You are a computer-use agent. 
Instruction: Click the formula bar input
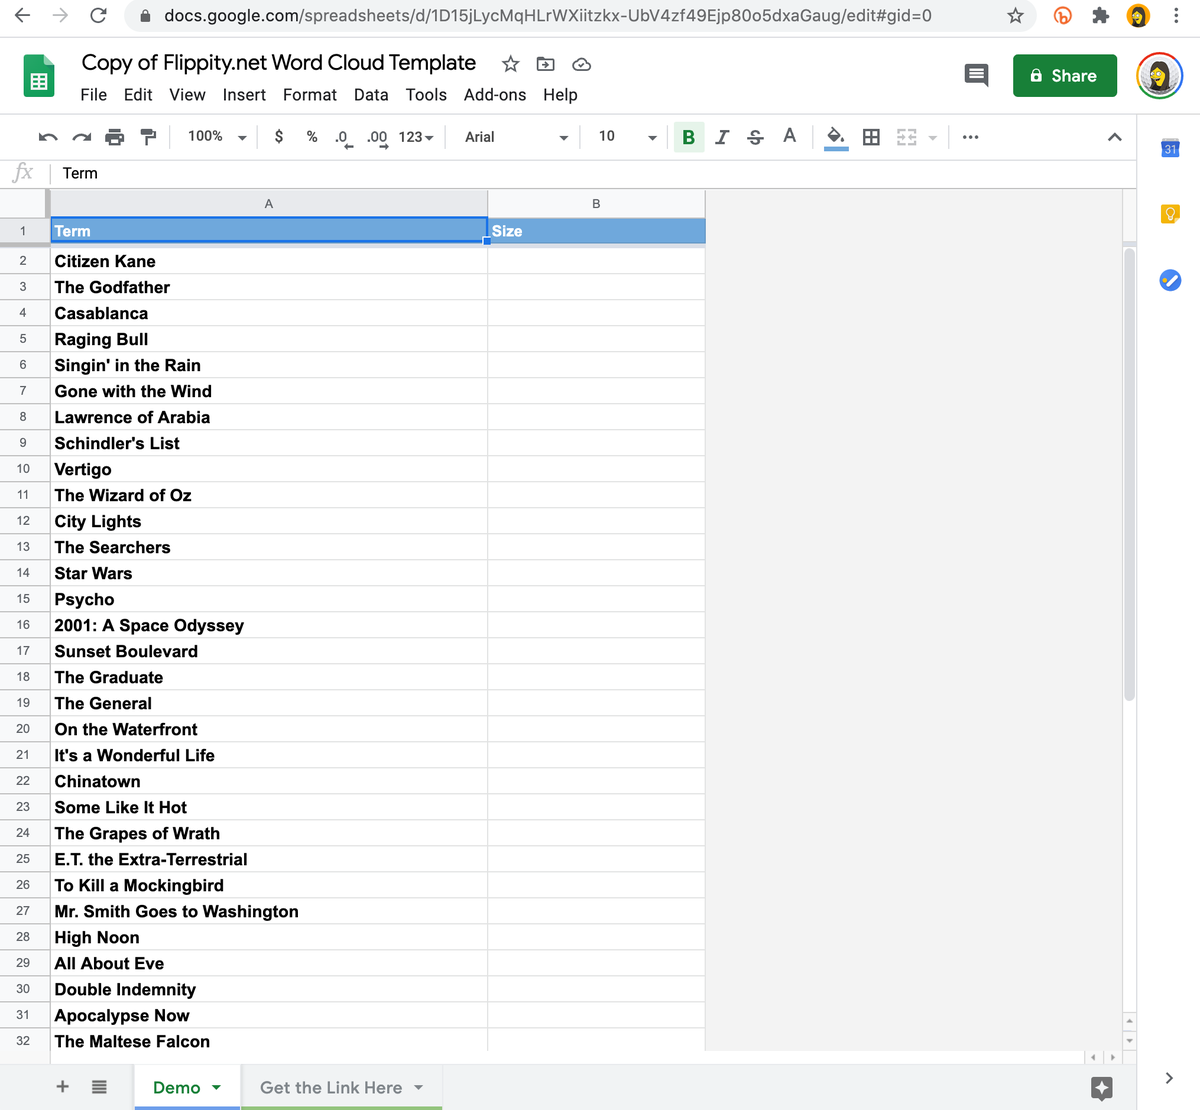594,173
